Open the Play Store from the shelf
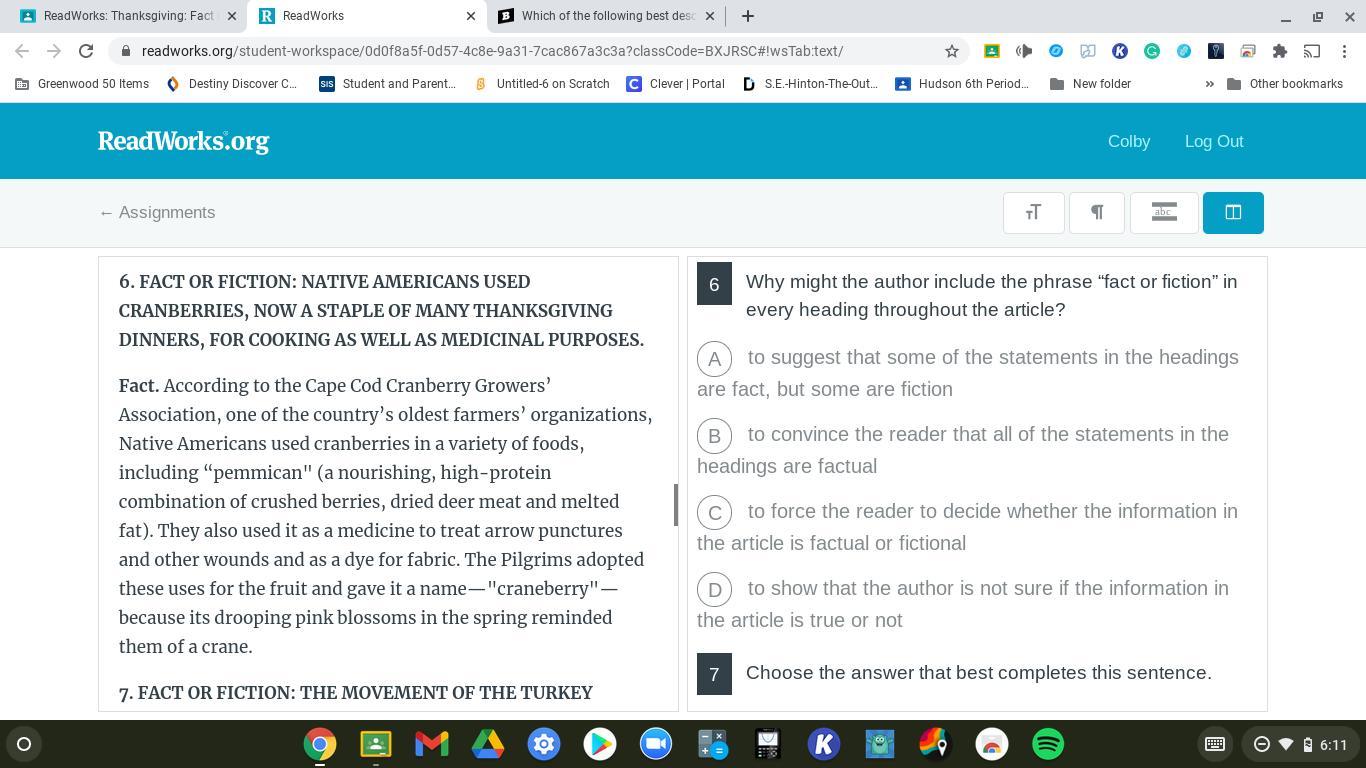Screen dimensions: 1366x768 point(600,744)
